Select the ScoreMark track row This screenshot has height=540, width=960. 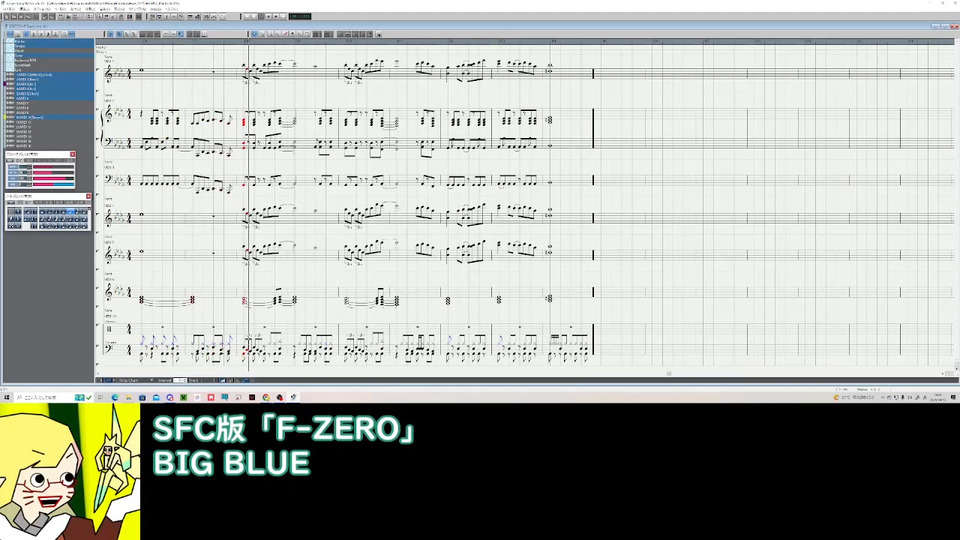(x=54, y=66)
